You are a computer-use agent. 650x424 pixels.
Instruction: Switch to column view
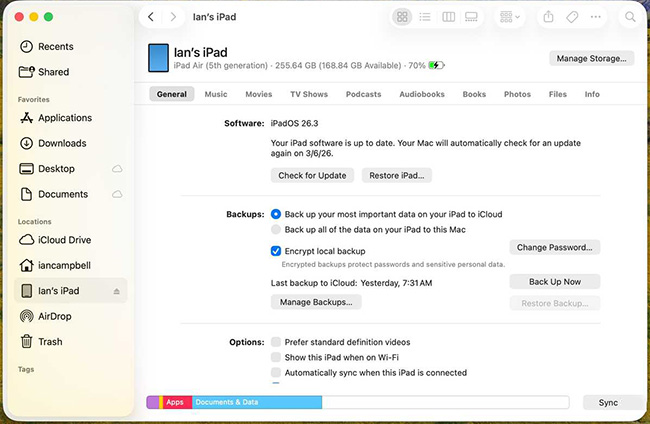(x=449, y=17)
